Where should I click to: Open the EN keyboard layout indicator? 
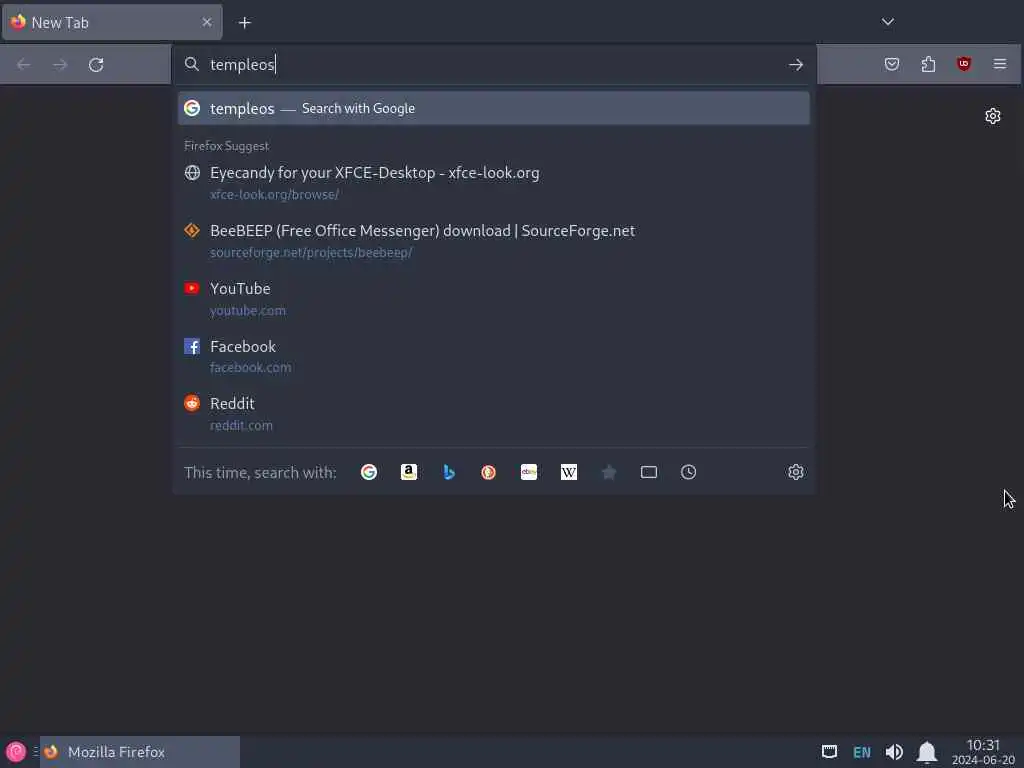pos(861,752)
